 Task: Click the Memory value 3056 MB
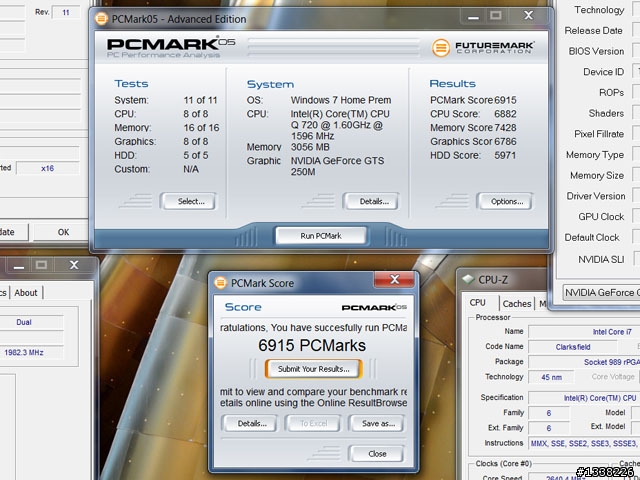(310, 147)
